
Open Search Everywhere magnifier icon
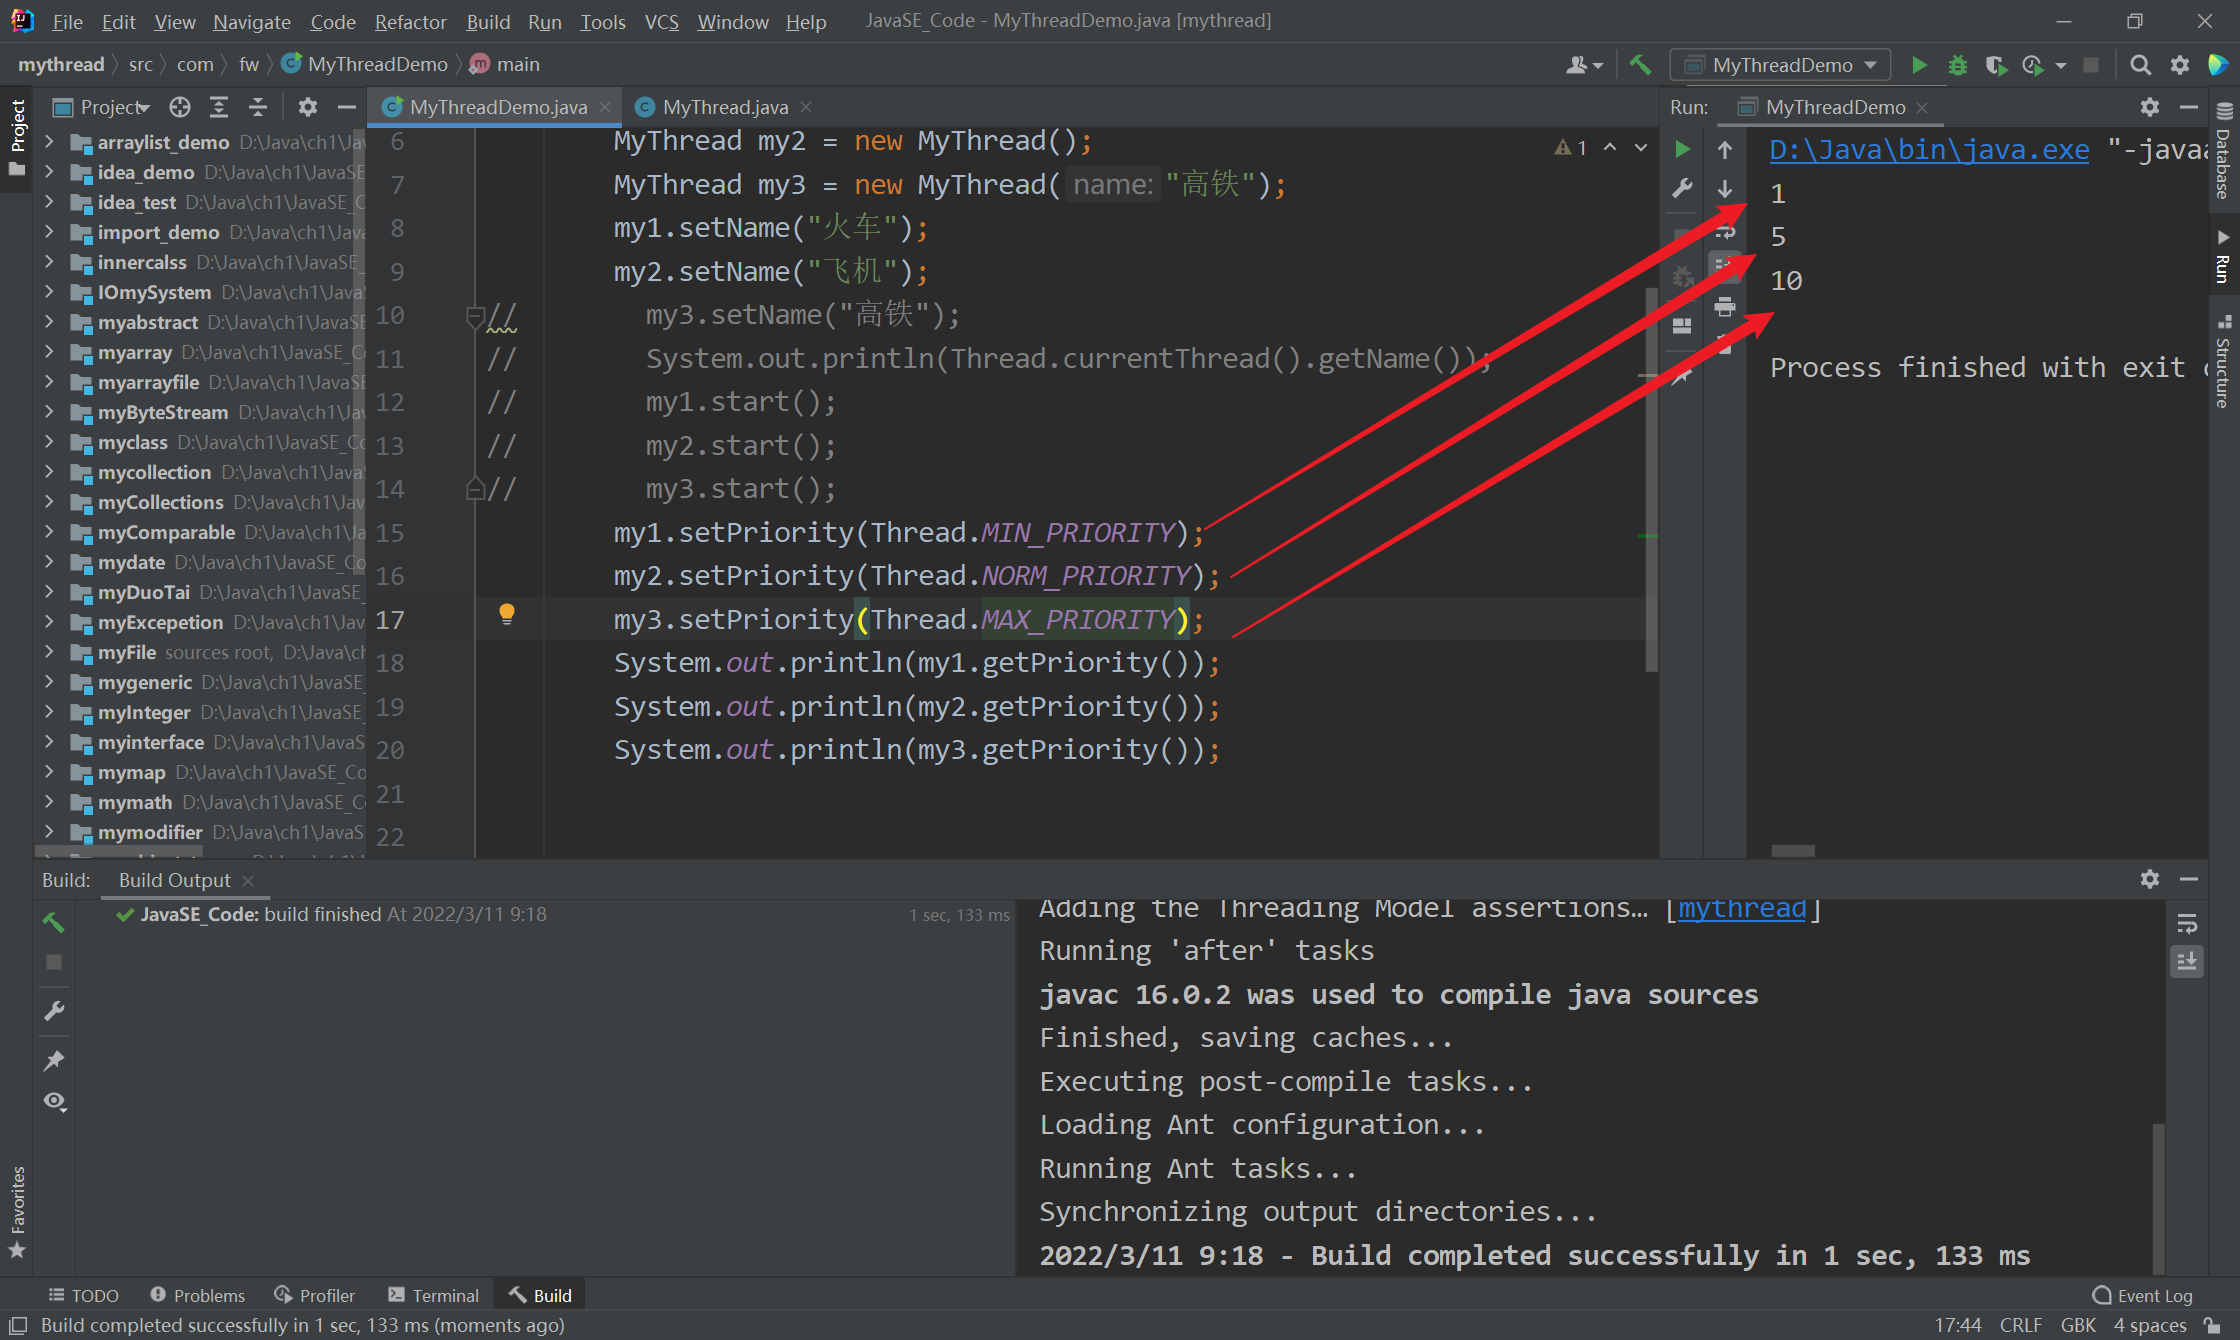[x=2140, y=65]
